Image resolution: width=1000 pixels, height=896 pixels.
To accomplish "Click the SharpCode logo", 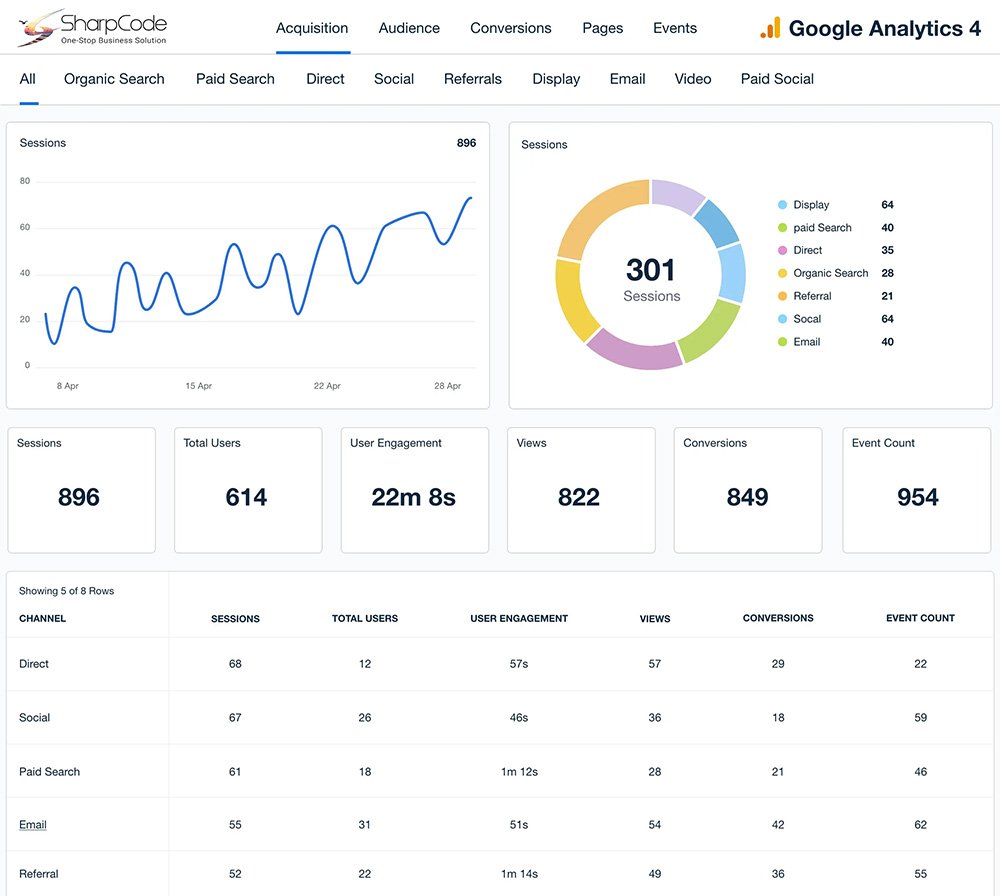I will [92, 28].
